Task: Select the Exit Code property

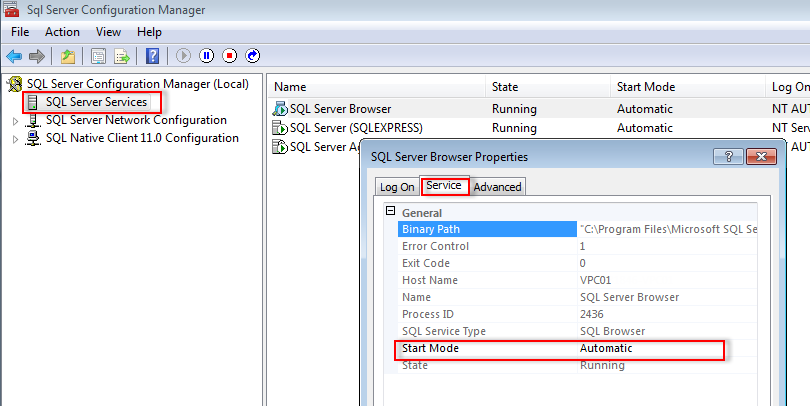Action: pos(426,263)
